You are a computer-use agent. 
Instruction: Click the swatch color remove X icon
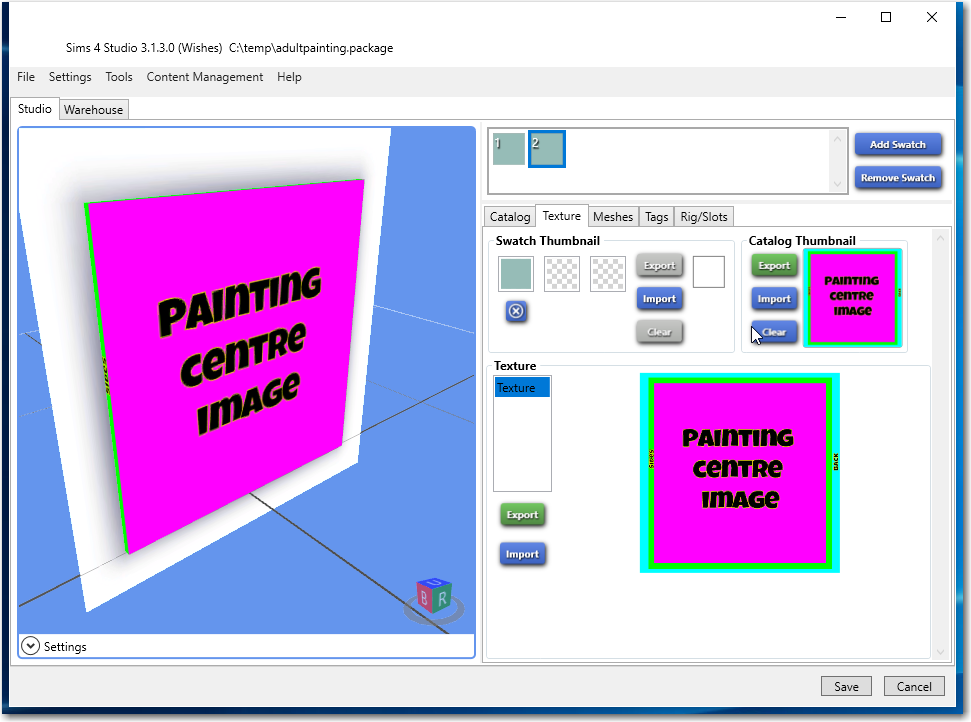(516, 311)
